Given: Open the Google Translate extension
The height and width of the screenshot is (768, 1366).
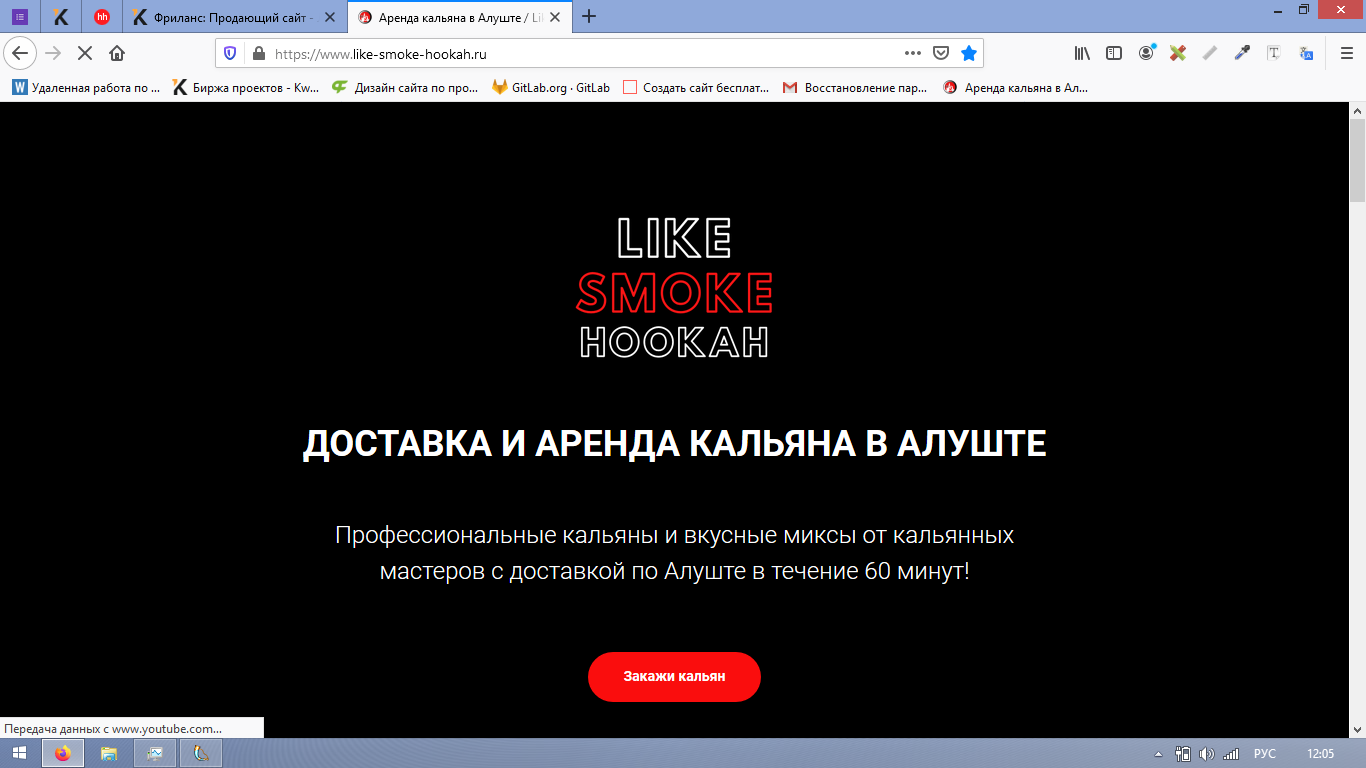Looking at the screenshot, I should (1306, 53).
